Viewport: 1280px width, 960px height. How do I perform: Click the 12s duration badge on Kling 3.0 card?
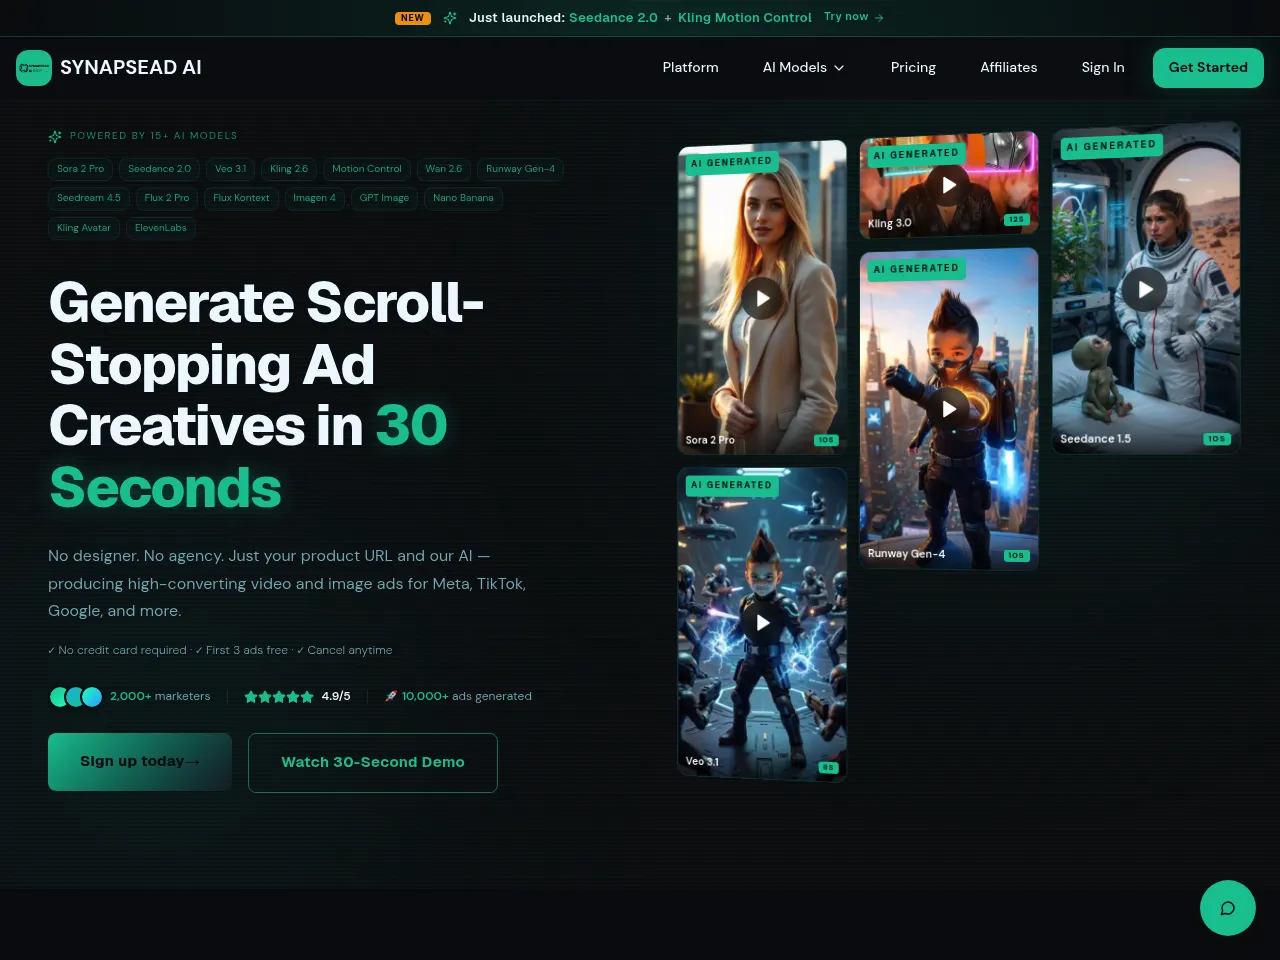click(x=1016, y=220)
